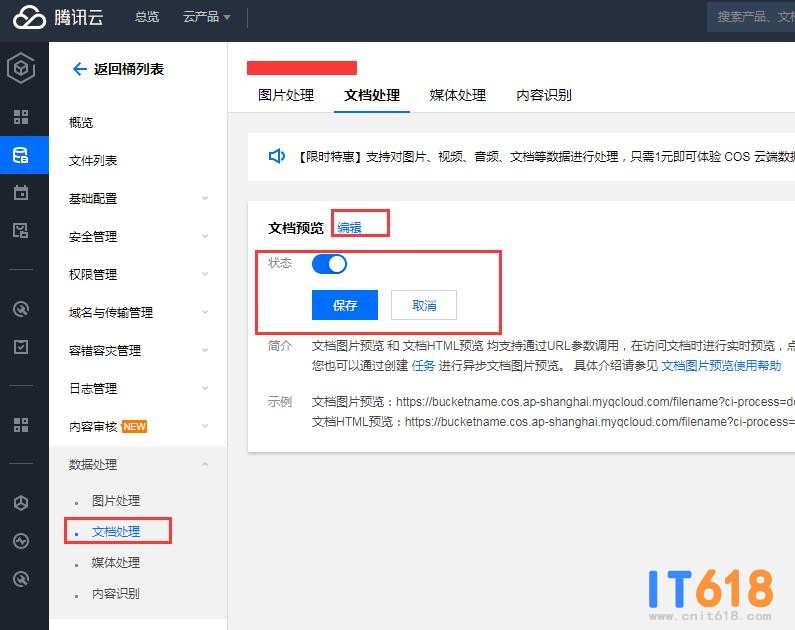The width and height of the screenshot is (795, 630).
Task: Click 返回桶列表 to go back
Action: 129,69
